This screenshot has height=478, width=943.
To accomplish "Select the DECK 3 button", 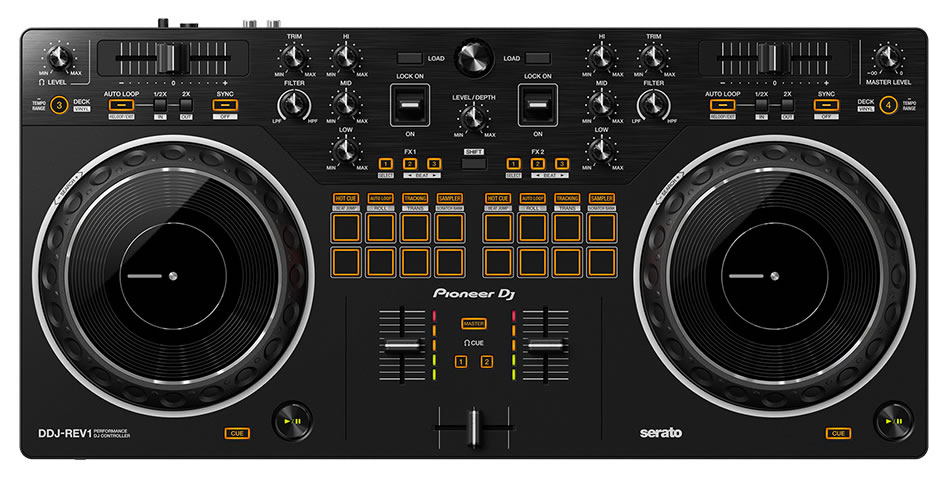I will (x=59, y=105).
